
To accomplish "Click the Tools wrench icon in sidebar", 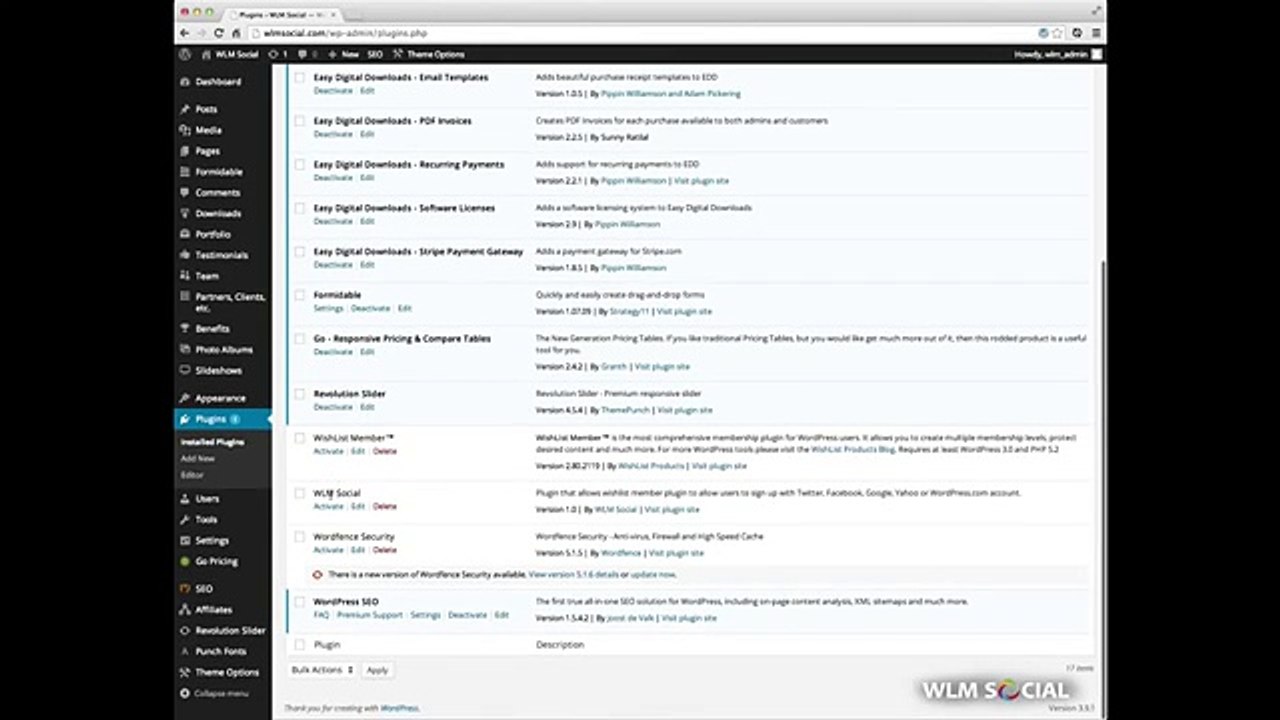I will tap(185, 519).
